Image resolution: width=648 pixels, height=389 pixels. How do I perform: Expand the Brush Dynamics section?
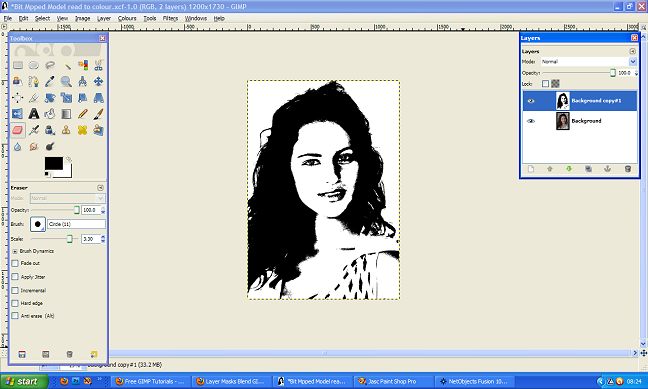coord(15,251)
